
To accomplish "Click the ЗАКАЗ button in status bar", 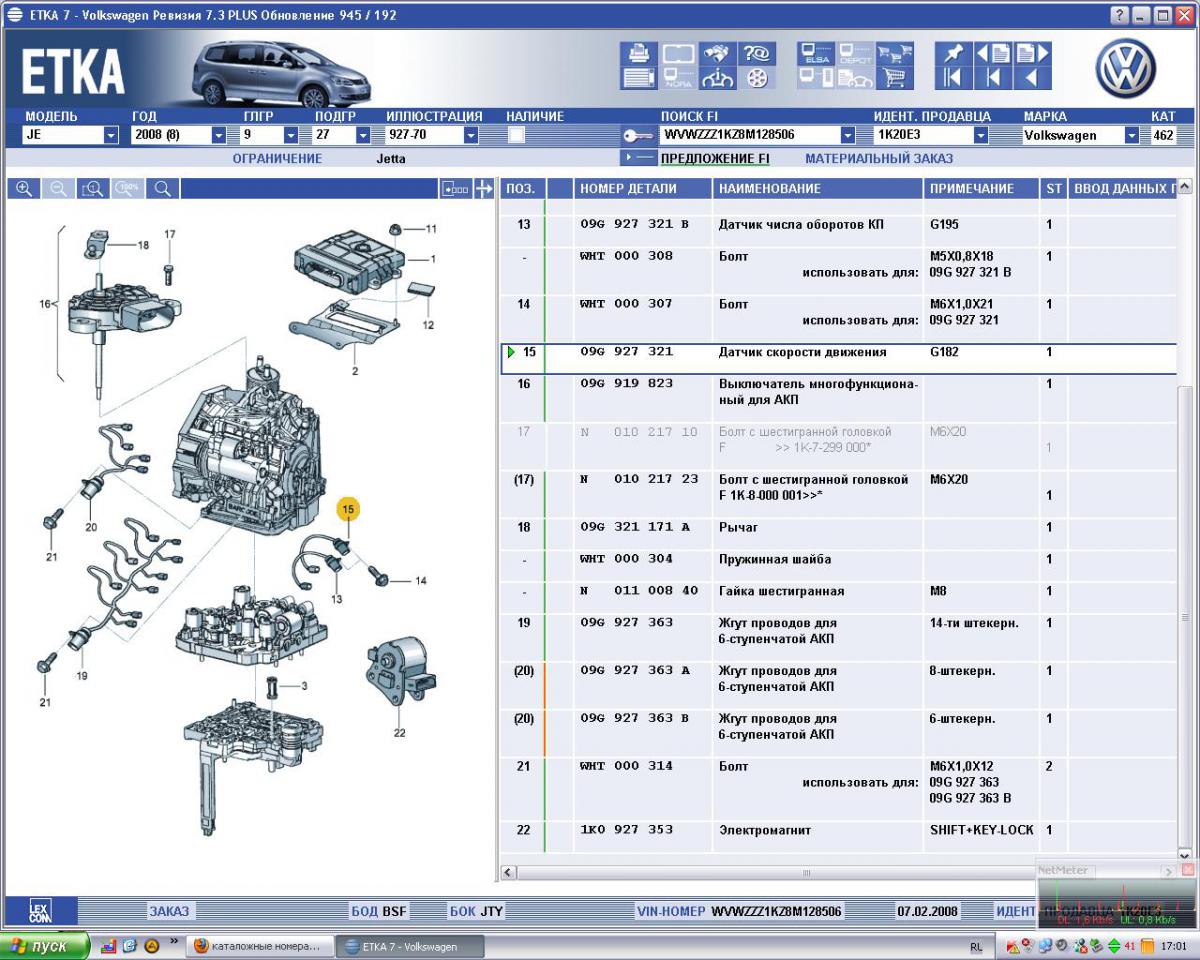I will coord(169,911).
